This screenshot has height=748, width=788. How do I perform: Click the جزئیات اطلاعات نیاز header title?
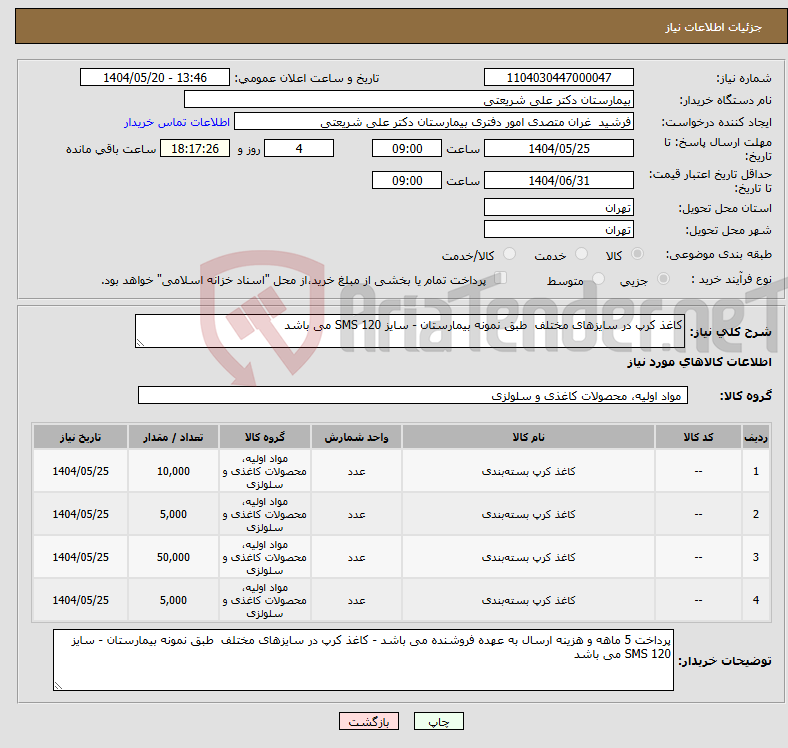(x=713, y=27)
